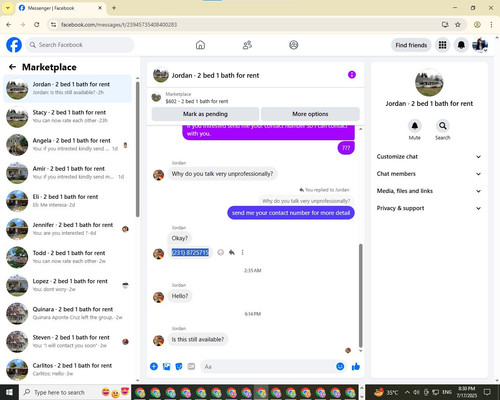Viewport: 500px width, 400px height.
Task: Click volume icon in system tray
Action: pos(417,392)
